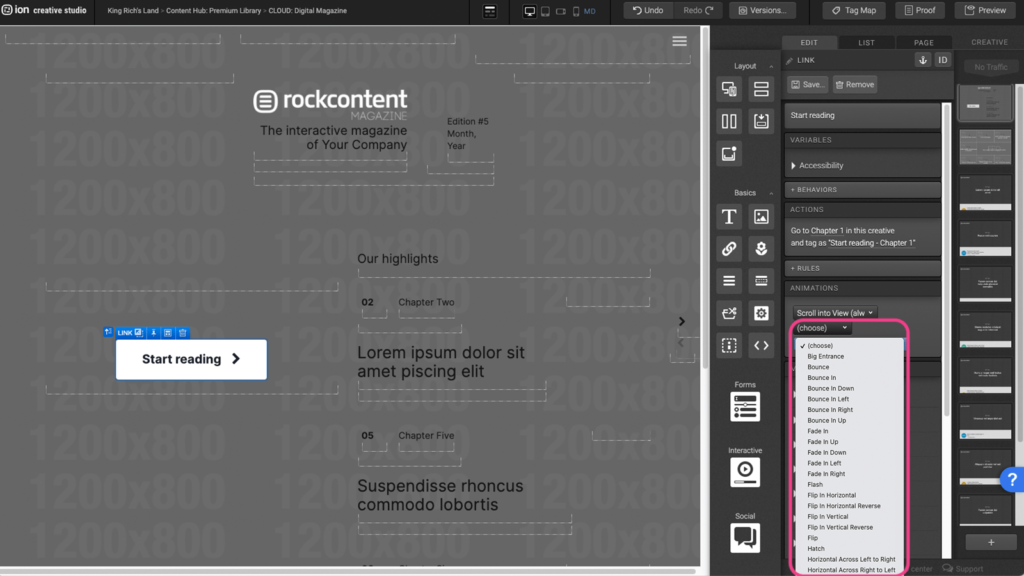Screen dimensions: 1024x576
Task: Open the blue help question bubble
Action: [x=1012, y=480]
